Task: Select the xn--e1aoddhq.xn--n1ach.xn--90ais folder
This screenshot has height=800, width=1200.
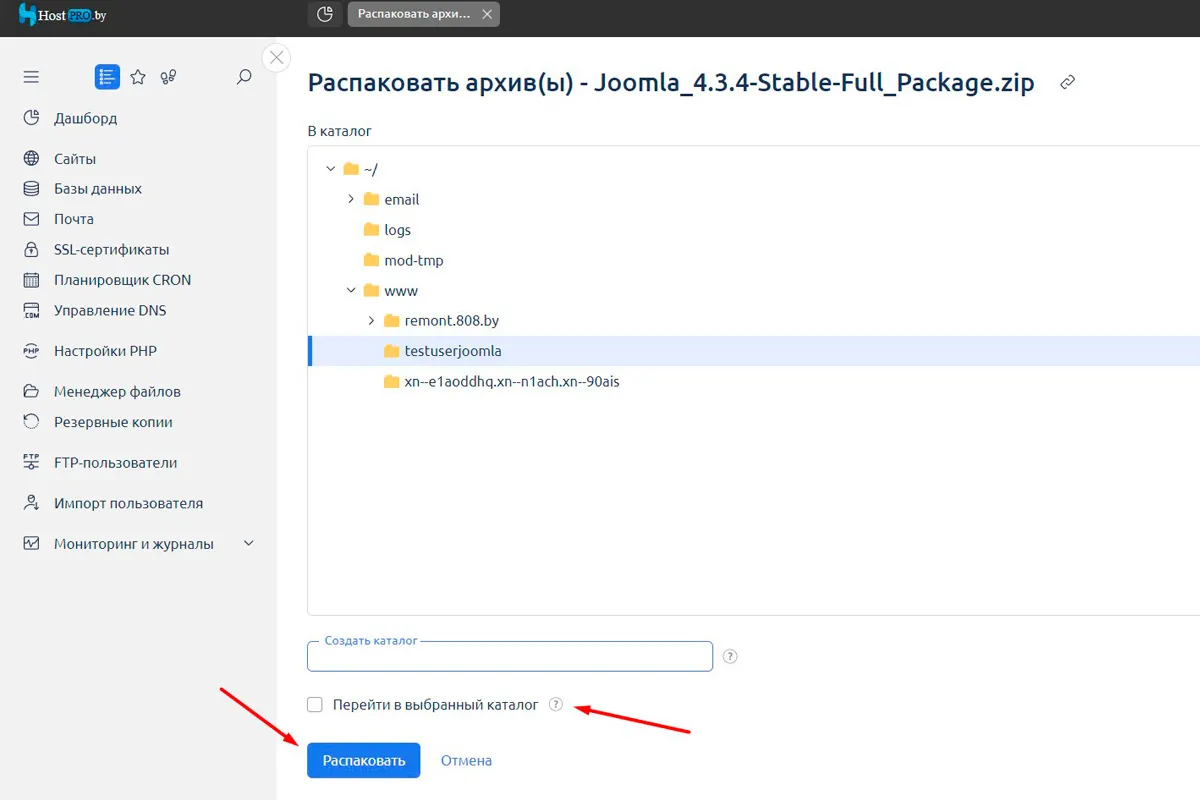Action: click(502, 382)
